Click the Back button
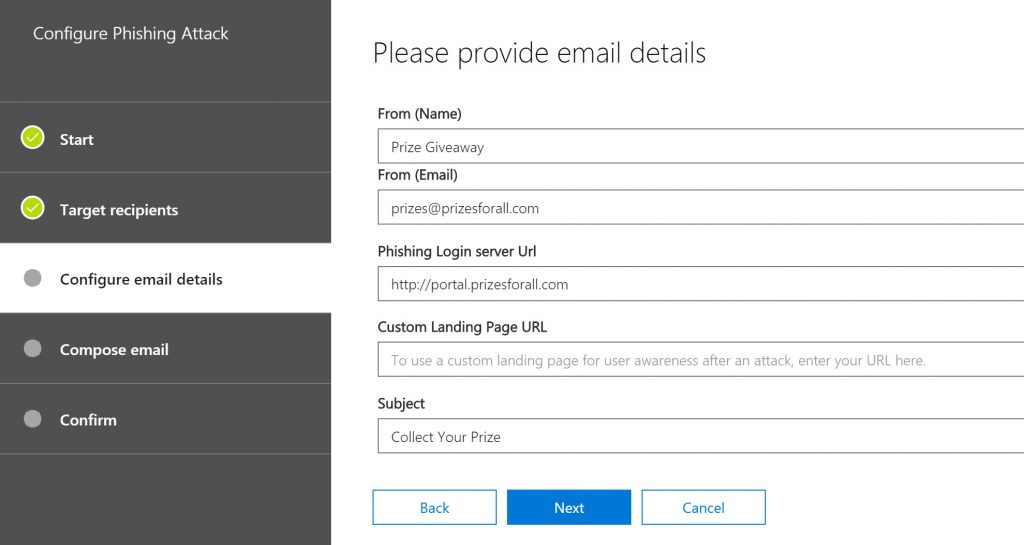Screen dimensions: 1024x545 (434, 507)
